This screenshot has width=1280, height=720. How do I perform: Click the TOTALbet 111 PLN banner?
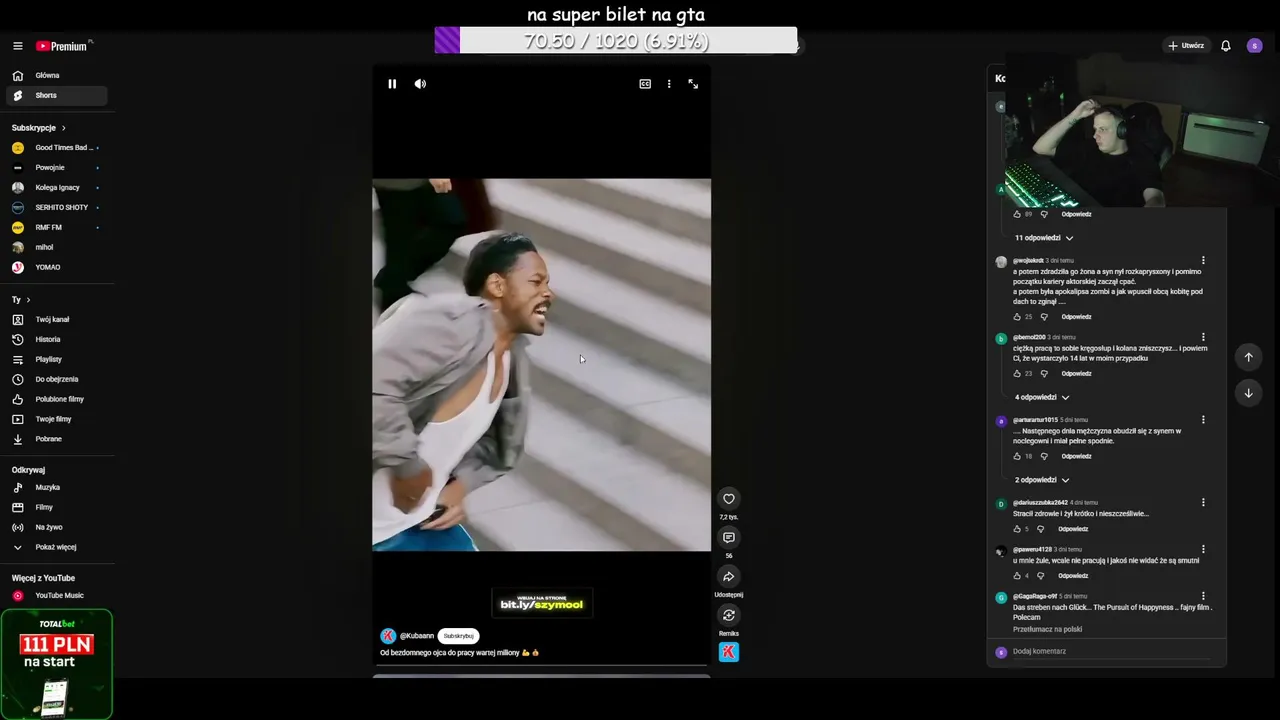tap(56, 664)
